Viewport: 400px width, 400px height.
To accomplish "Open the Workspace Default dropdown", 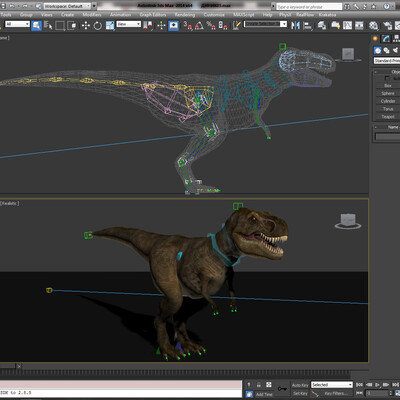I will pyautogui.click(x=67, y=6).
